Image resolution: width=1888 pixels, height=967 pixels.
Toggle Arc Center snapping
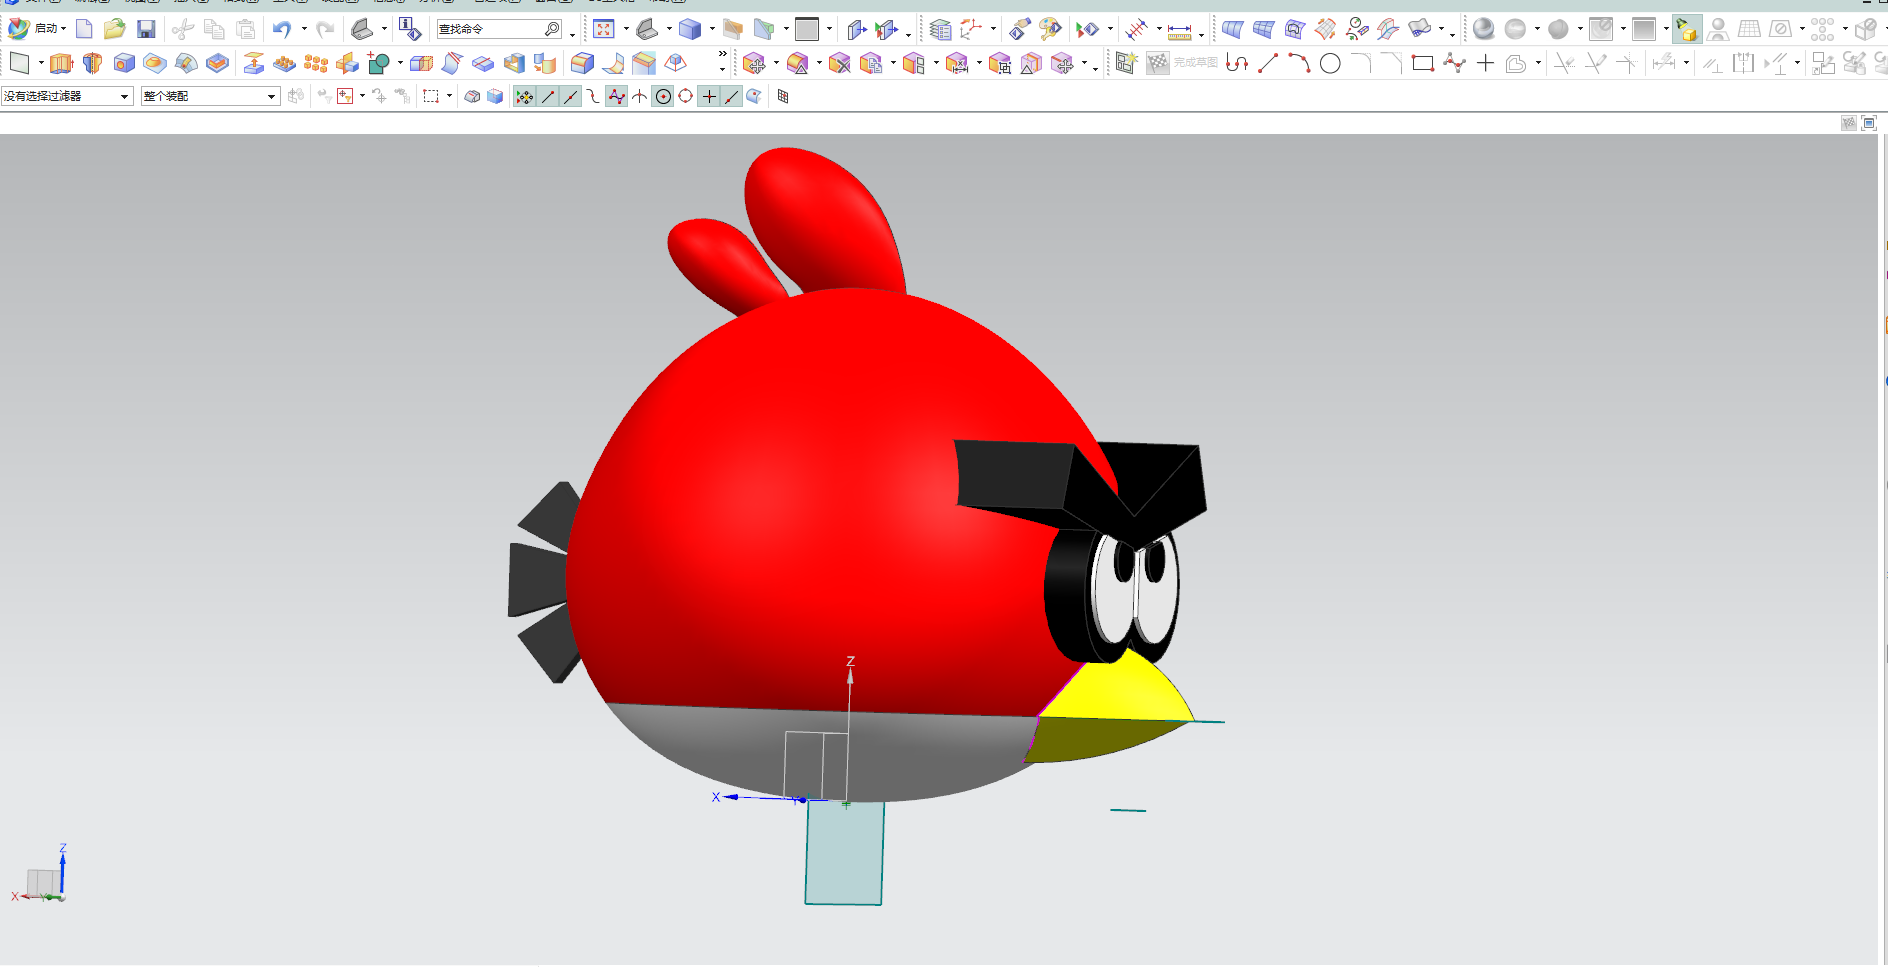(662, 97)
